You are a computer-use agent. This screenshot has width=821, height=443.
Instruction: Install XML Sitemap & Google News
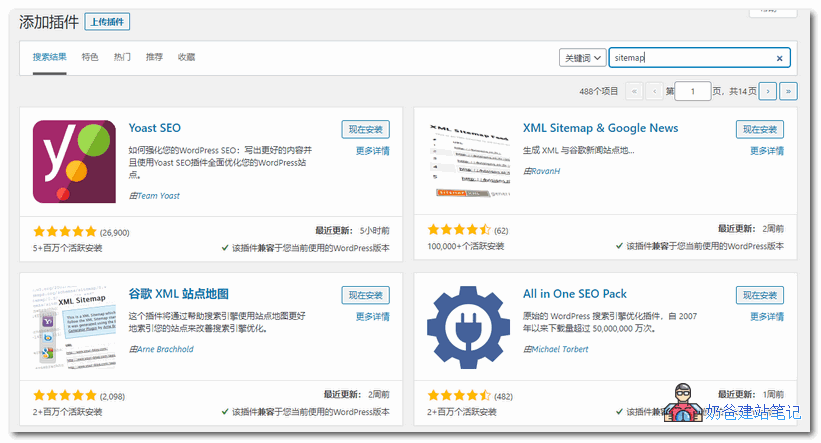[760, 129]
